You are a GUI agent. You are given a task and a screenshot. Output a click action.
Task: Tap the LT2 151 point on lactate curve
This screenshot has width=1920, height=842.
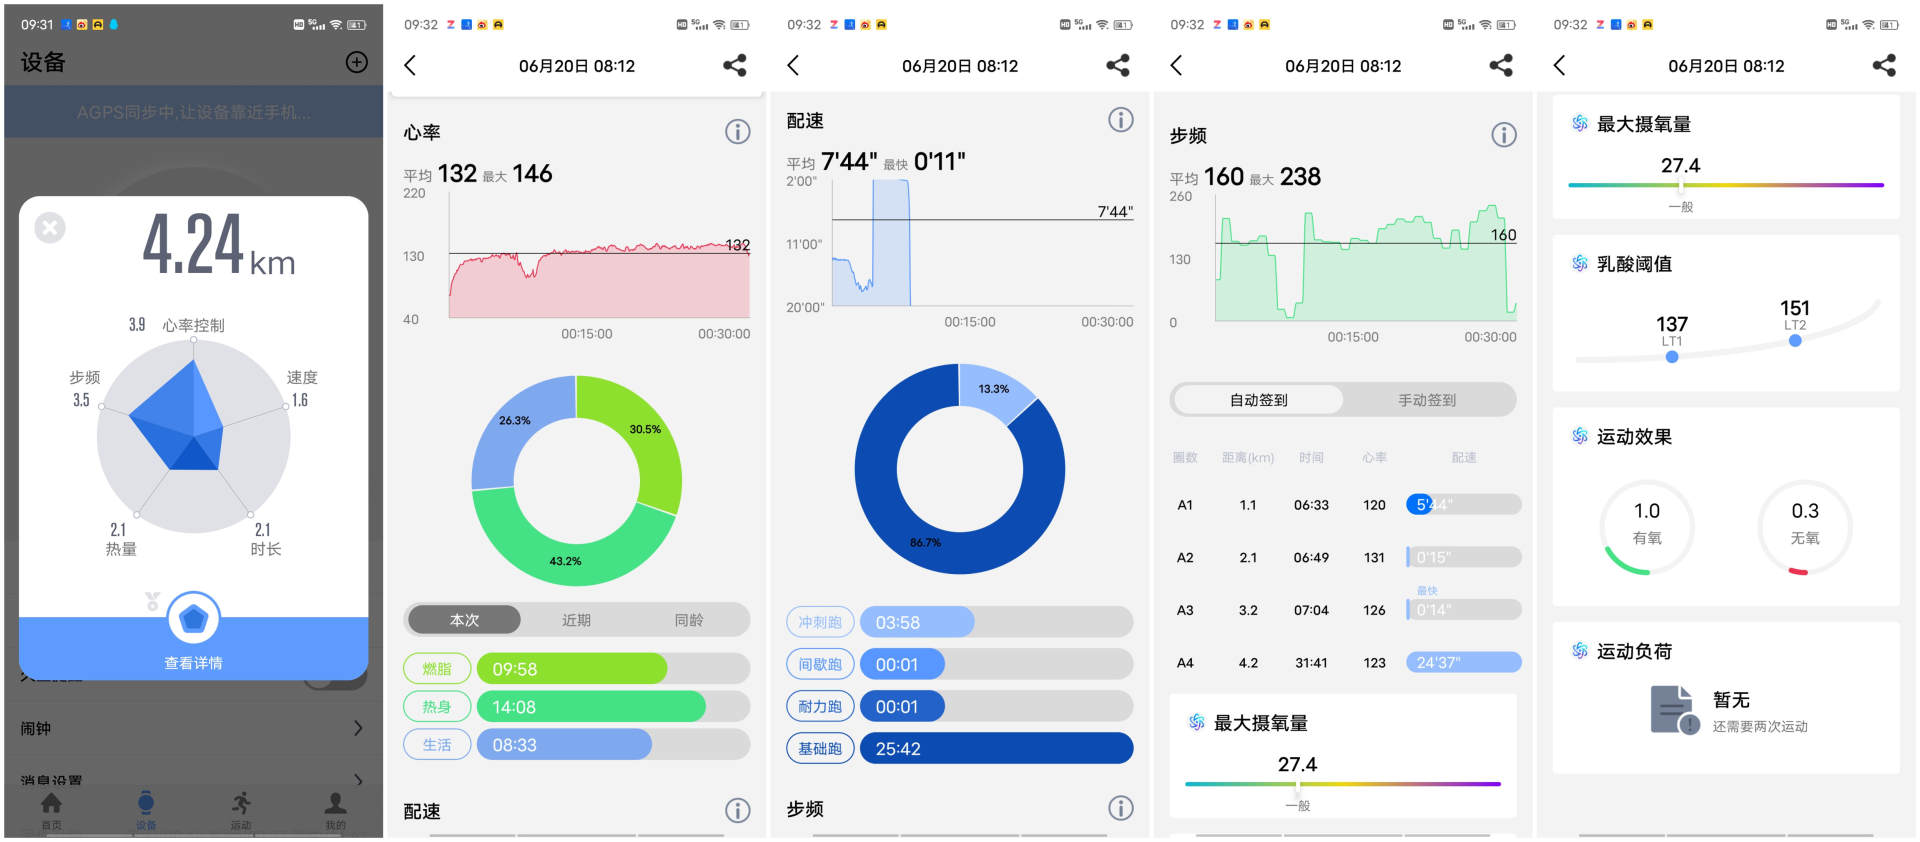click(x=1795, y=340)
